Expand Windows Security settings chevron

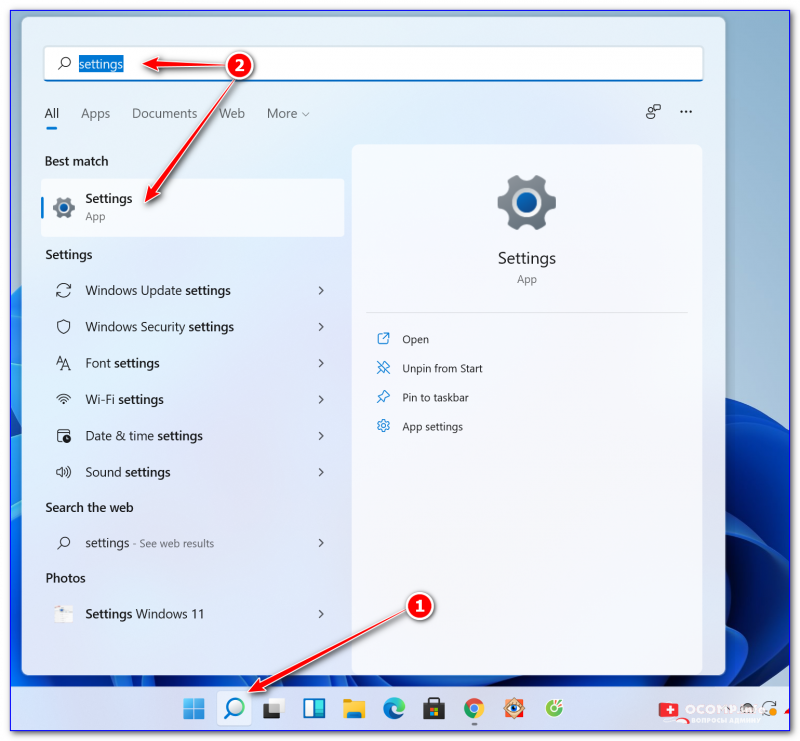[321, 327]
